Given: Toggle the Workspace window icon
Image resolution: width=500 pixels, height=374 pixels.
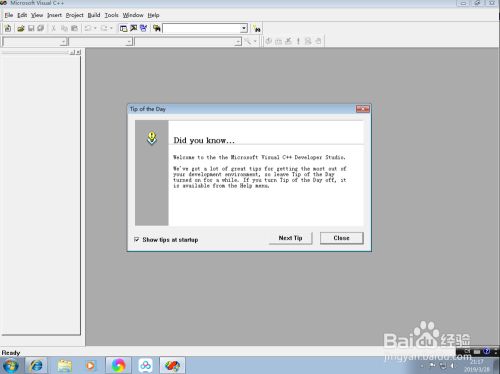Looking at the screenshot, I should [x=123, y=28].
